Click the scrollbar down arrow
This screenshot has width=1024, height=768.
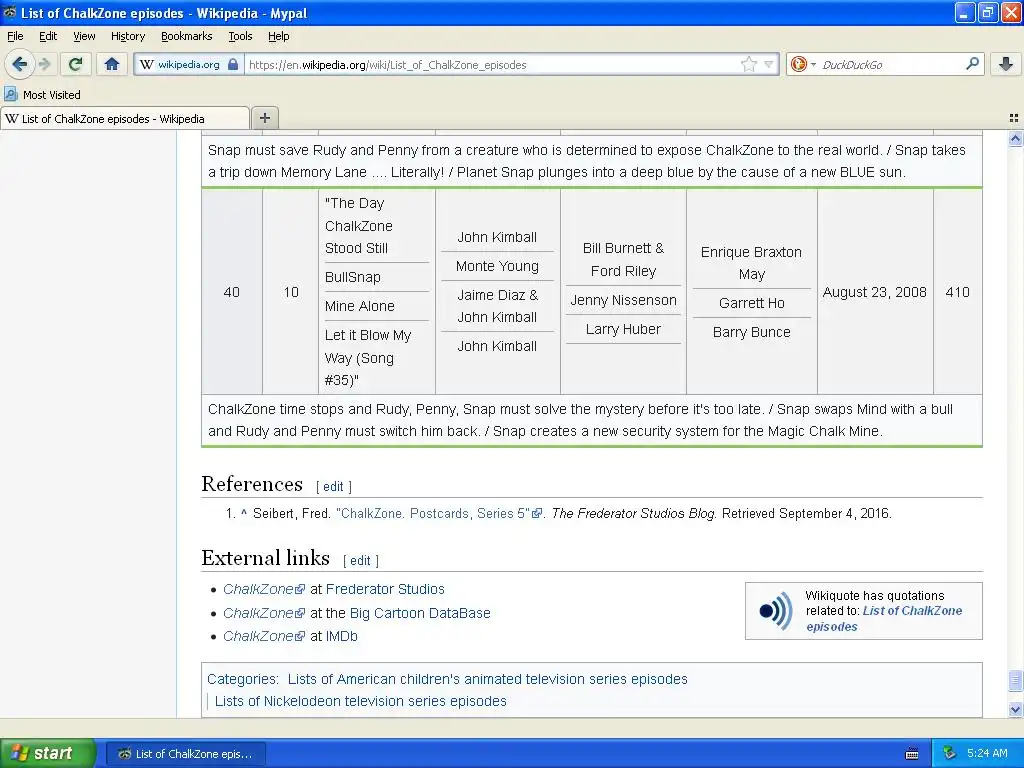[1015, 710]
